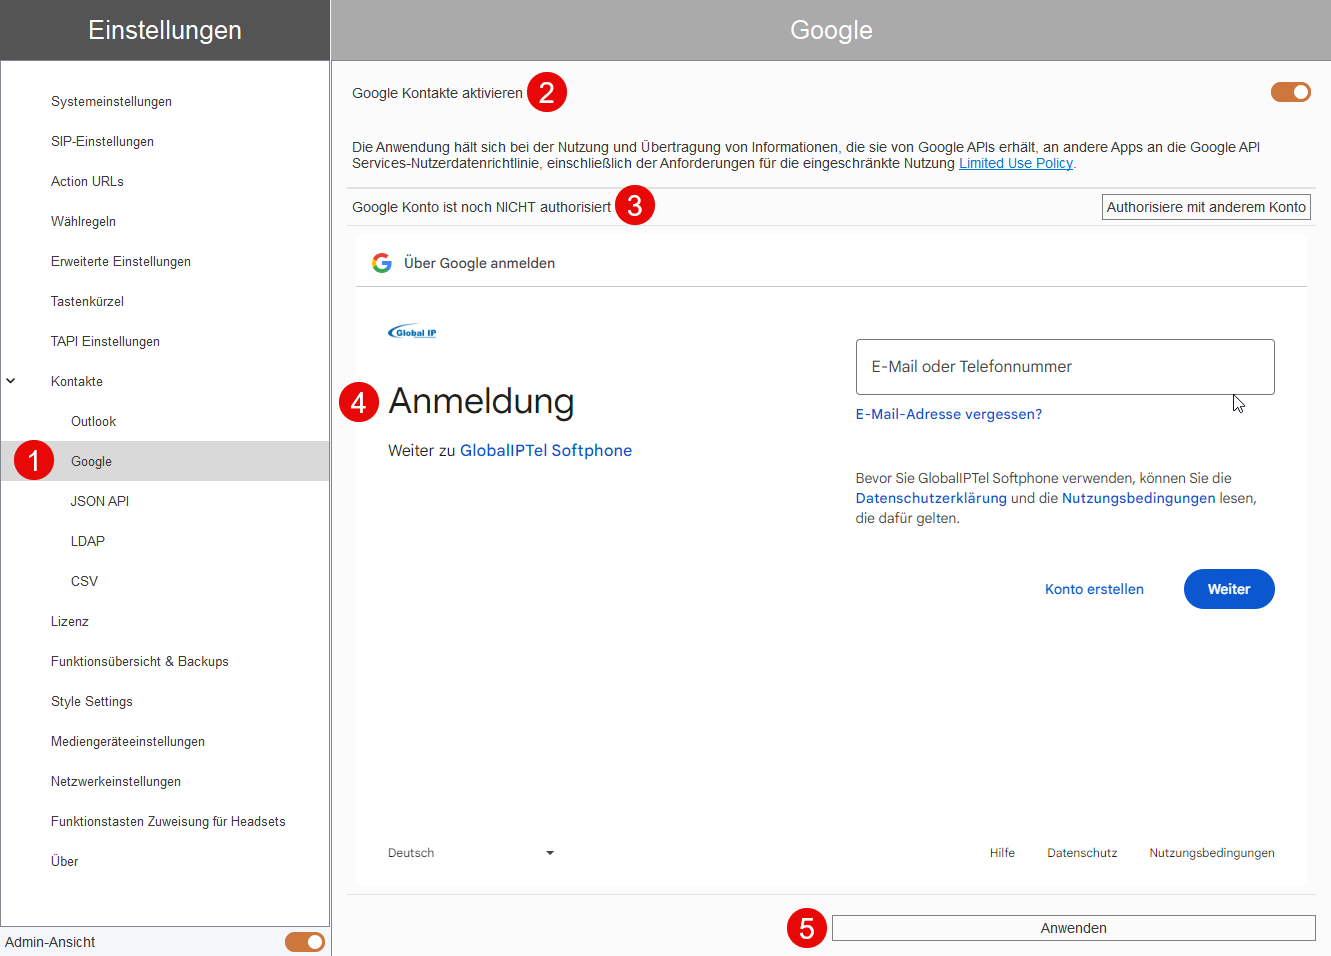Click the Global IP logo

412,332
